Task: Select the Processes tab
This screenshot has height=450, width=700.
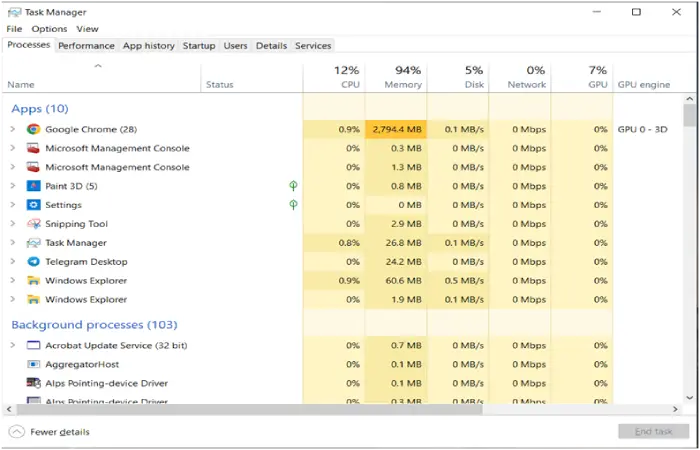Action: [x=29, y=45]
